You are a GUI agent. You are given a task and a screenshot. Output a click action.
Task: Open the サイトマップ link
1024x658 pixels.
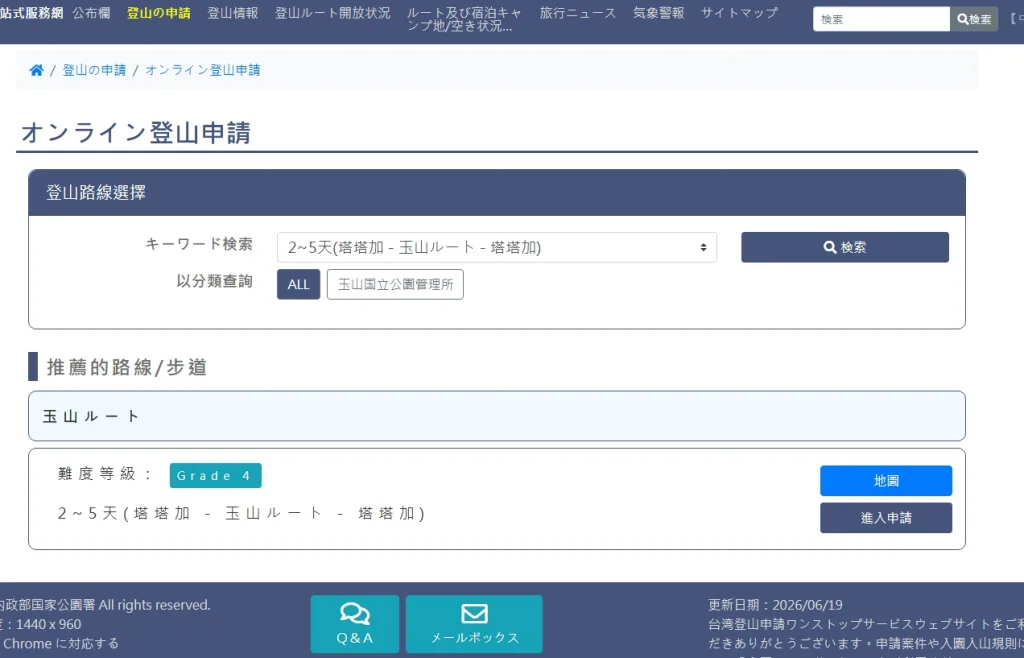pyautogui.click(x=739, y=13)
